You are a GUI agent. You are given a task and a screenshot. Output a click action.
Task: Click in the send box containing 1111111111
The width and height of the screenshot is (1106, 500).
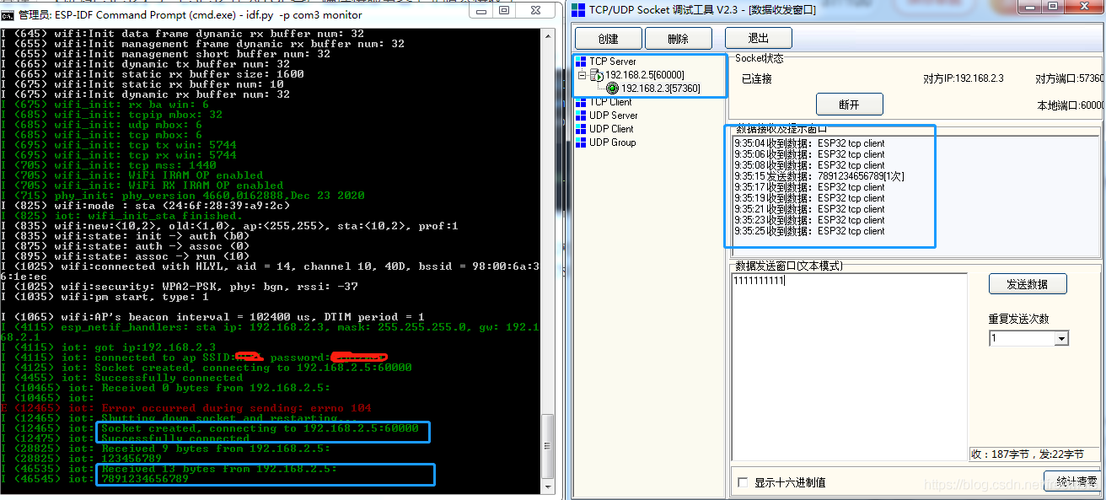(x=849, y=367)
